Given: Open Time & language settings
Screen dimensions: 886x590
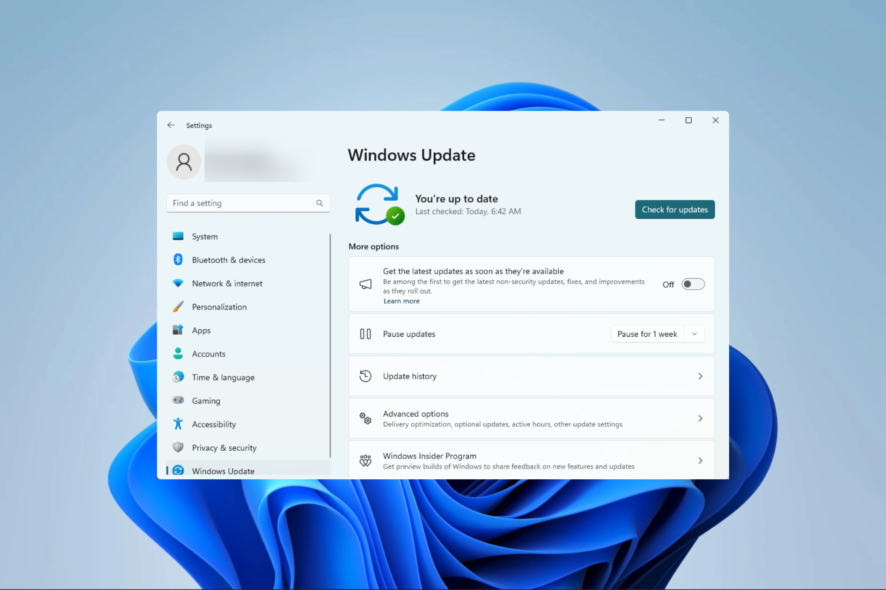Looking at the screenshot, I should click(x=247, y=377).
